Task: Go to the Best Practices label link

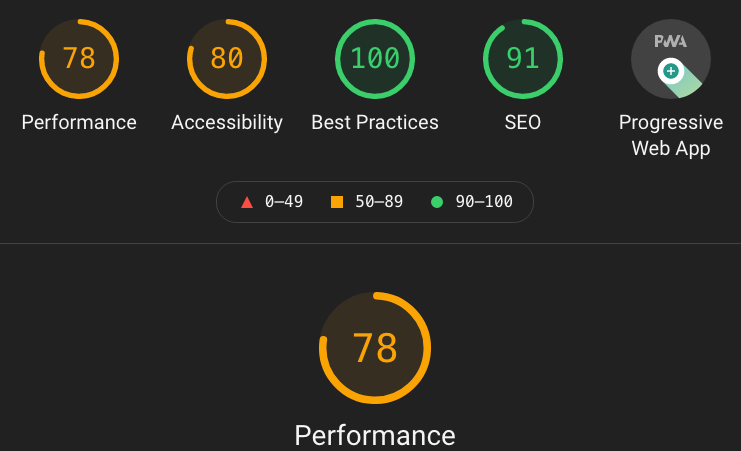Action: [375, 123]
